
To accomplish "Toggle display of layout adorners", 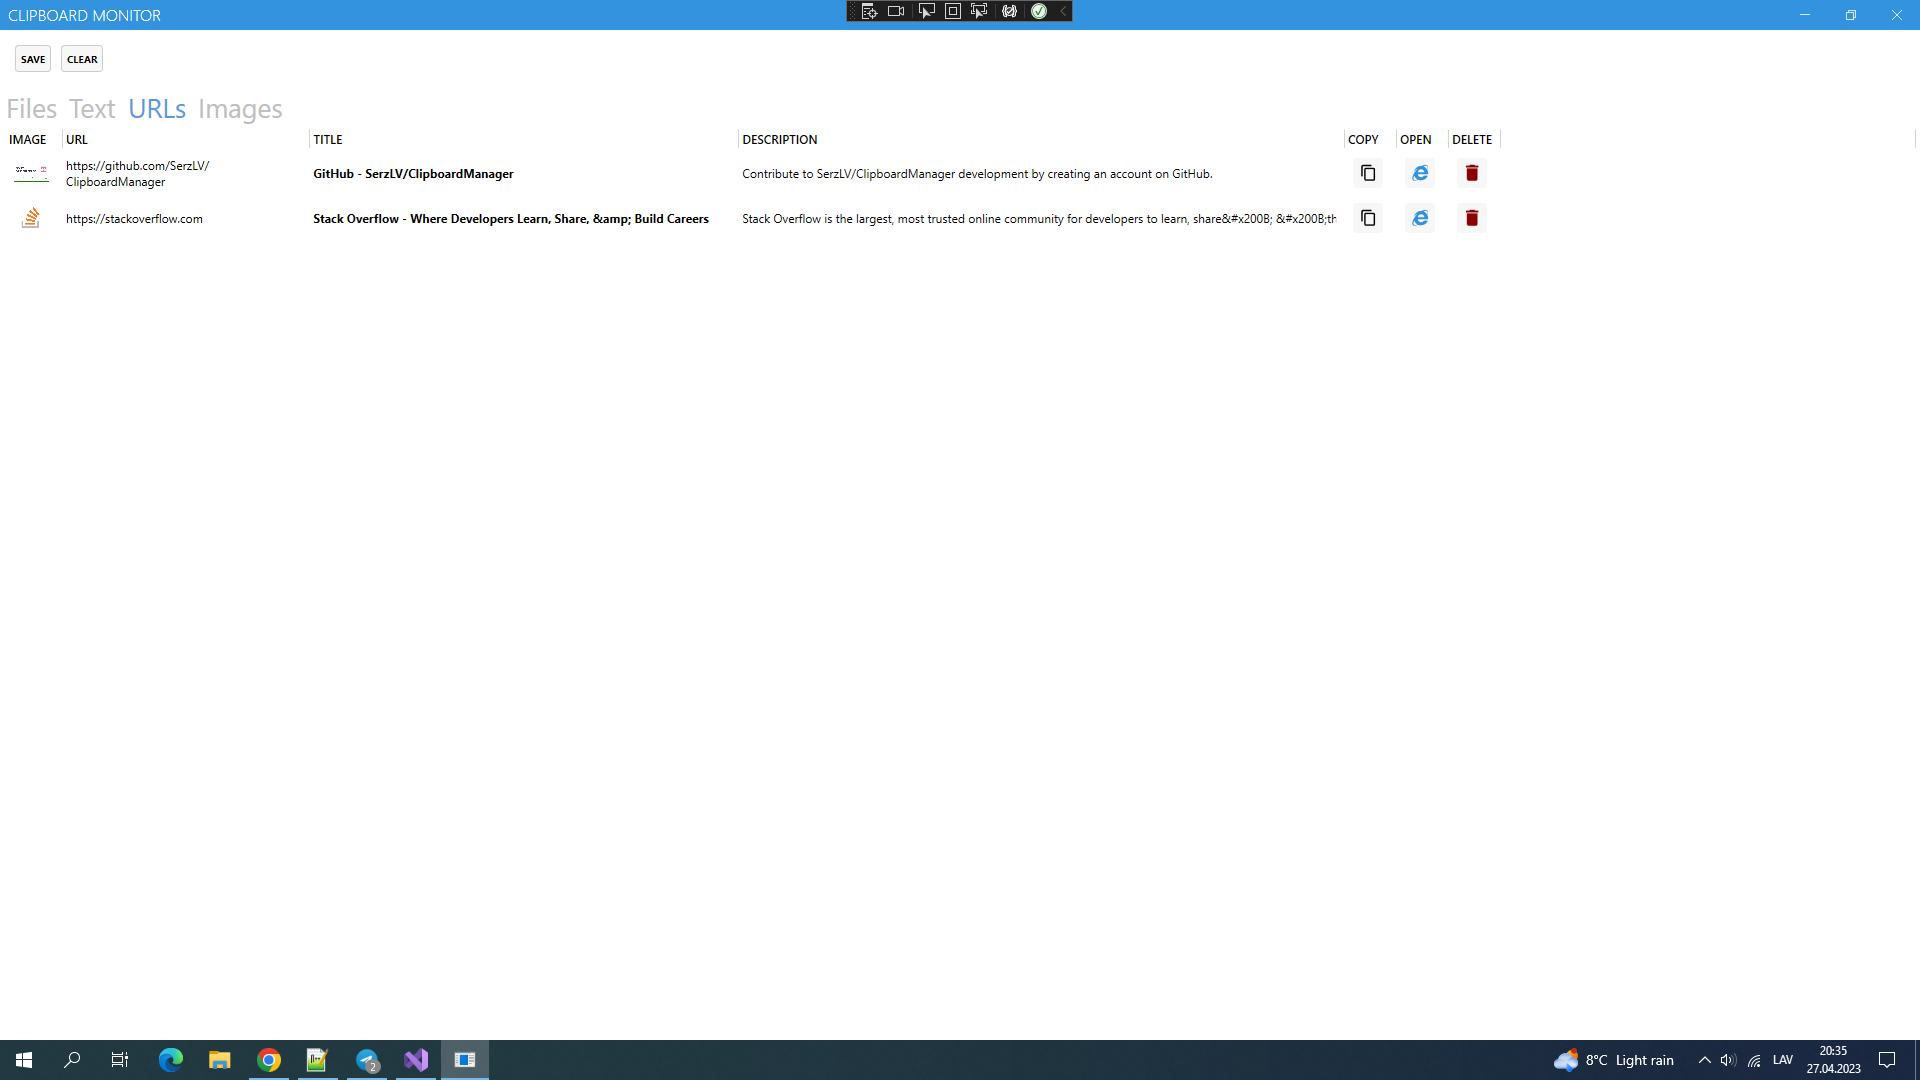I will pyautogui.click(x=952, y=11).
